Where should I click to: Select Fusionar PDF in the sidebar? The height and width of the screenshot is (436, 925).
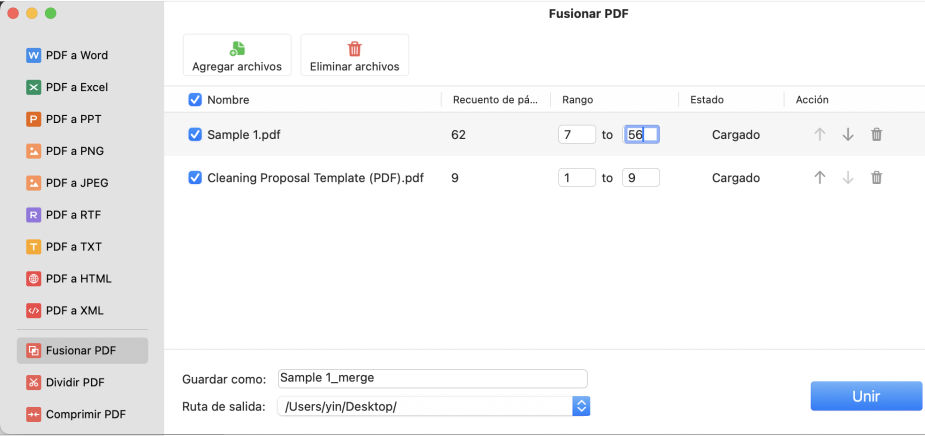pyautogui.click(x=82, y=350)
